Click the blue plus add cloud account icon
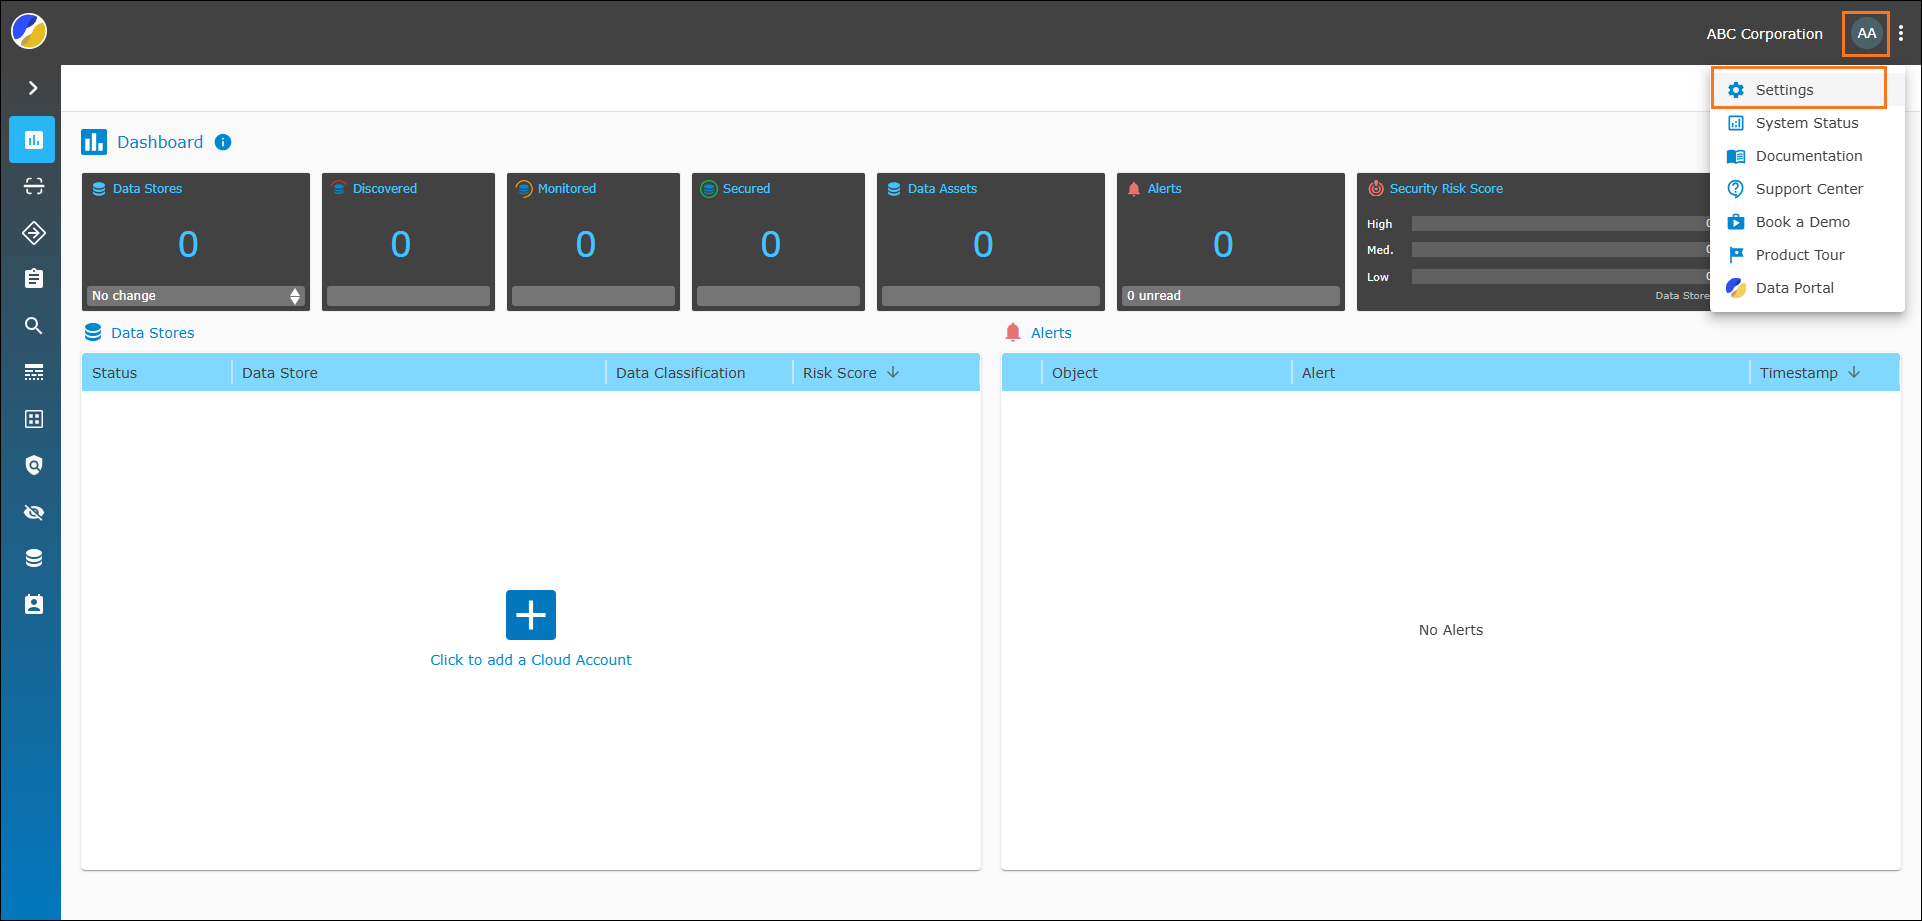The image size is (1922, 921). click(530, 614)
